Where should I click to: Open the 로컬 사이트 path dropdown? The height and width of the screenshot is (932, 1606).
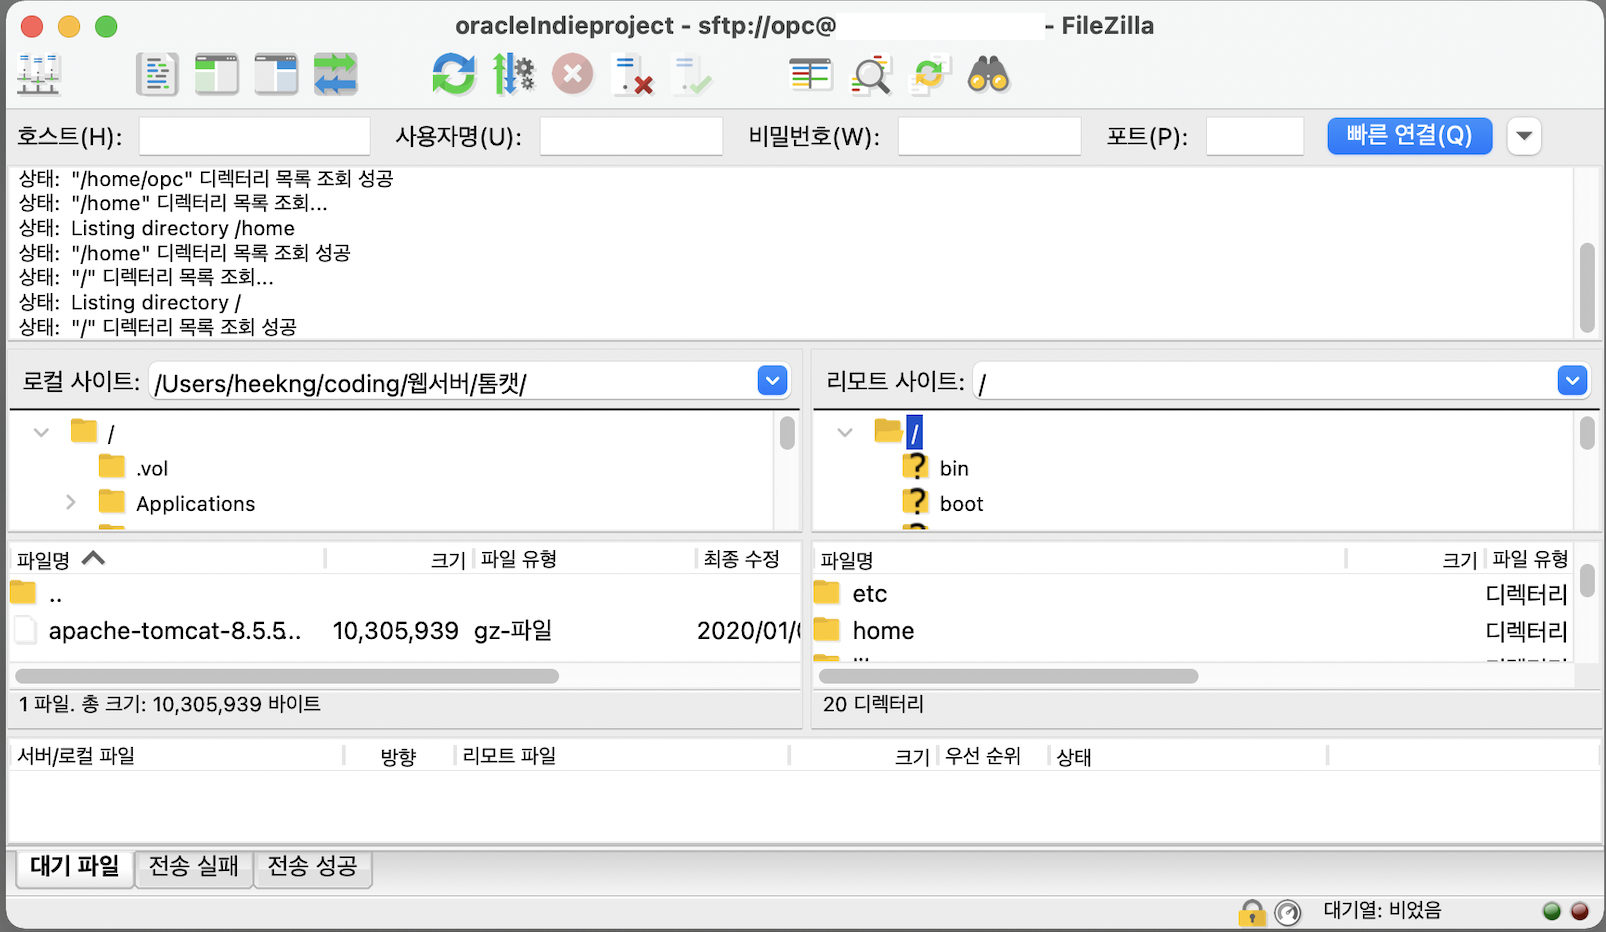(772, 381)
